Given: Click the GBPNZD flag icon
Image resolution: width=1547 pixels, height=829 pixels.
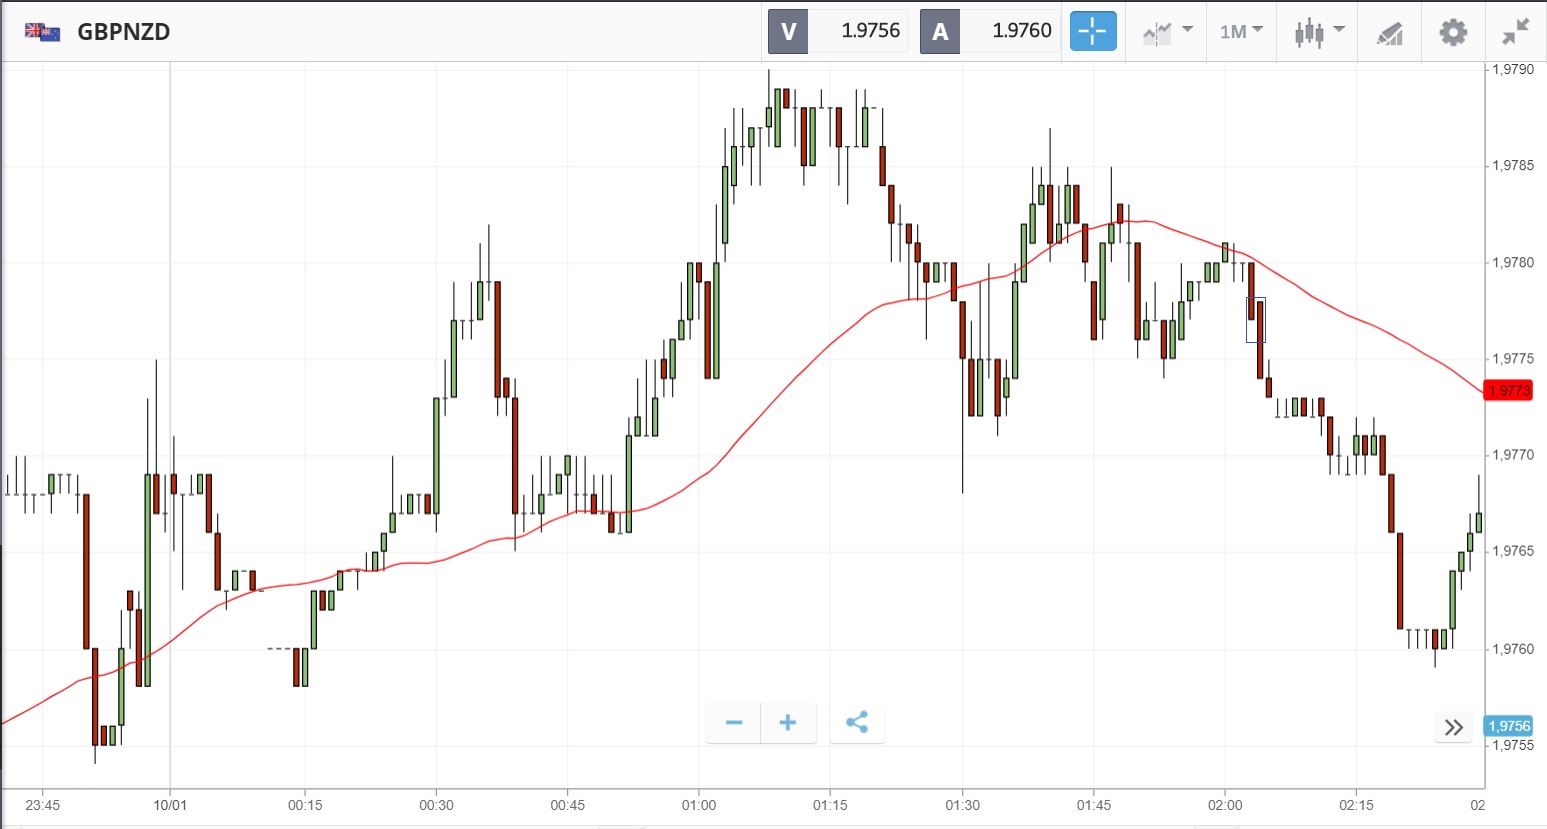Looking at the screenshot, I should pyautogui.click(x=42, y=32).
